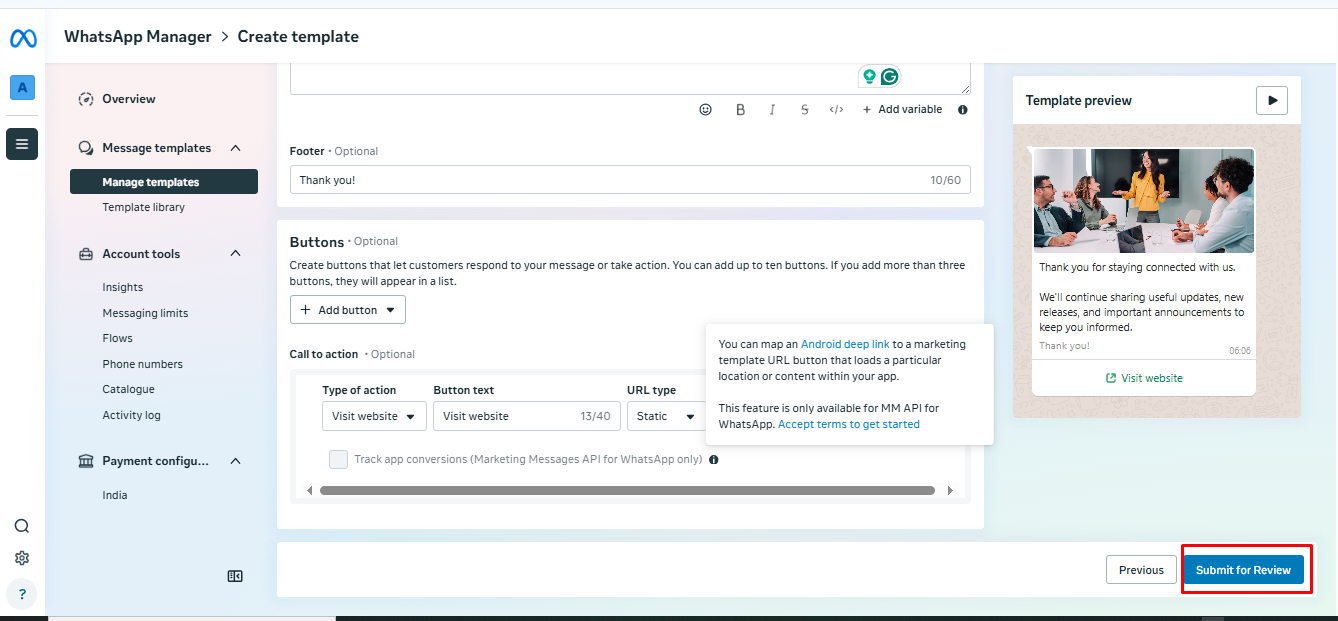
Task: Collapse the sidebar panel icon
Action: tap(235, 576)
